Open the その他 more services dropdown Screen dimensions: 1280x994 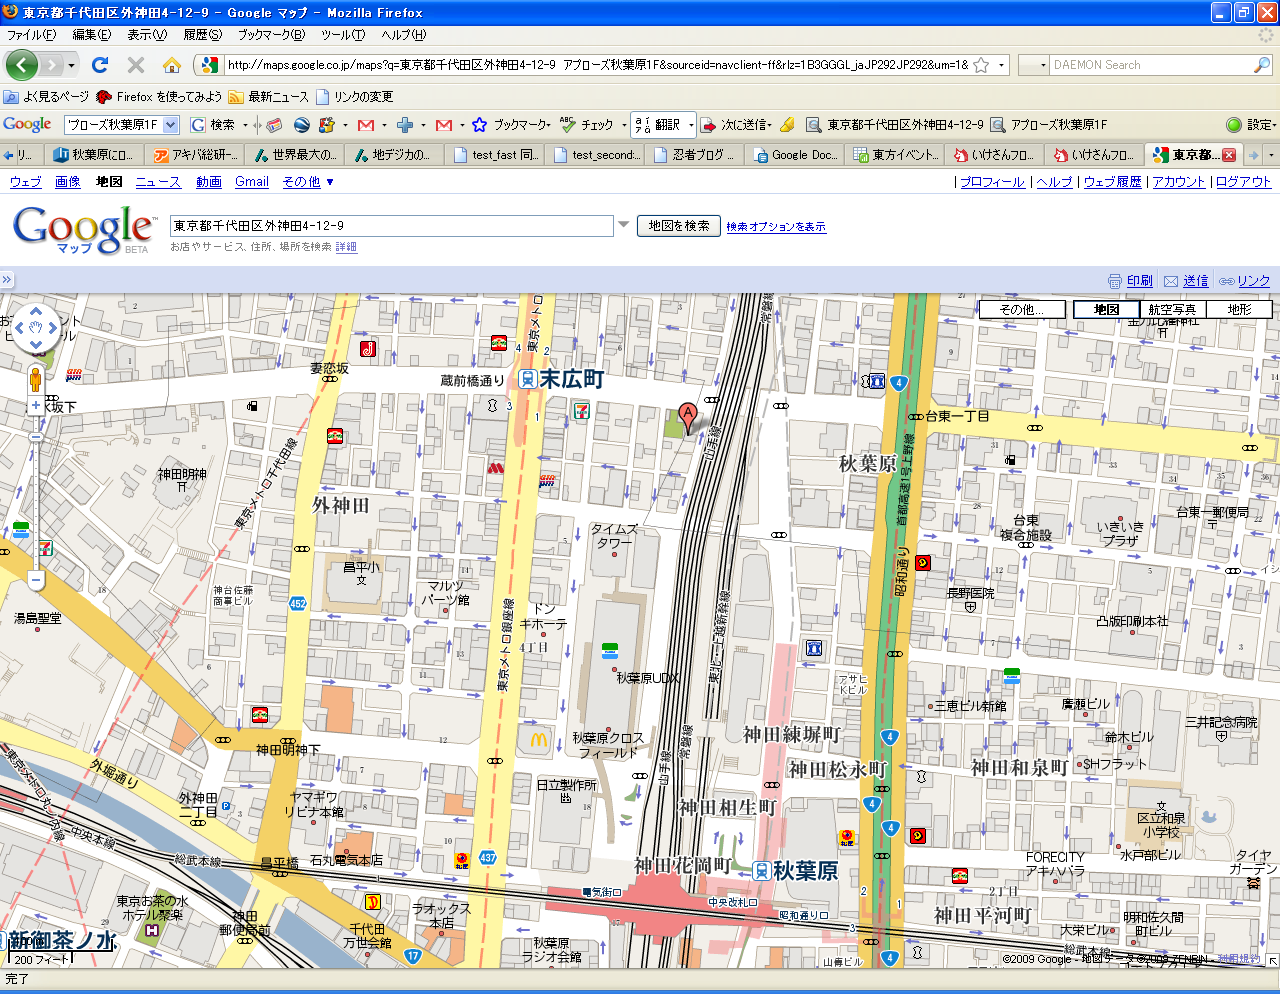pyautogui.click(x=308, y=182)
